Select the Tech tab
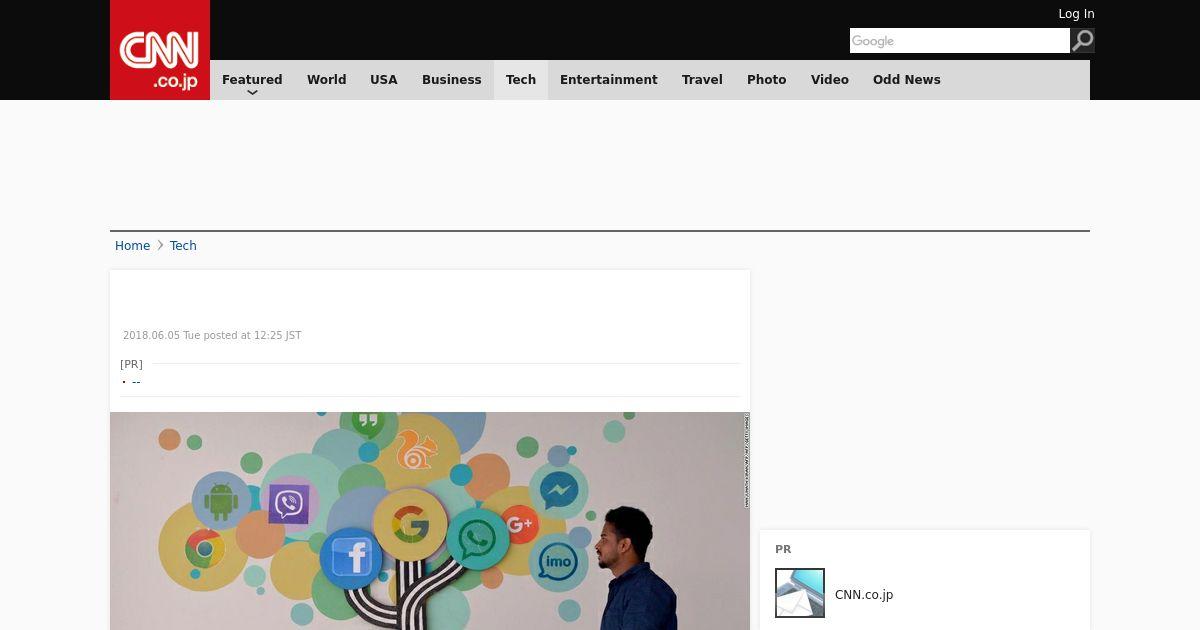 (521, 80)
